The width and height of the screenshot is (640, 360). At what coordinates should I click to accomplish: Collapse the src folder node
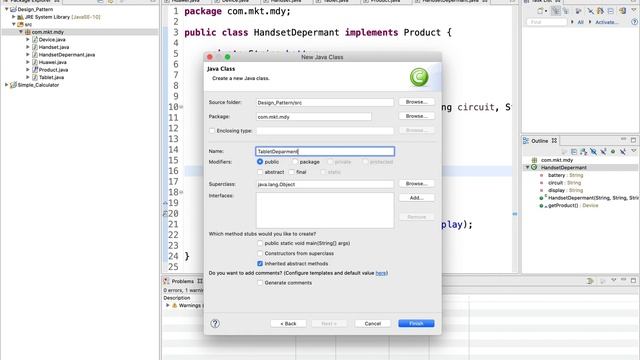pyautogui.click(x=14, y=24)
